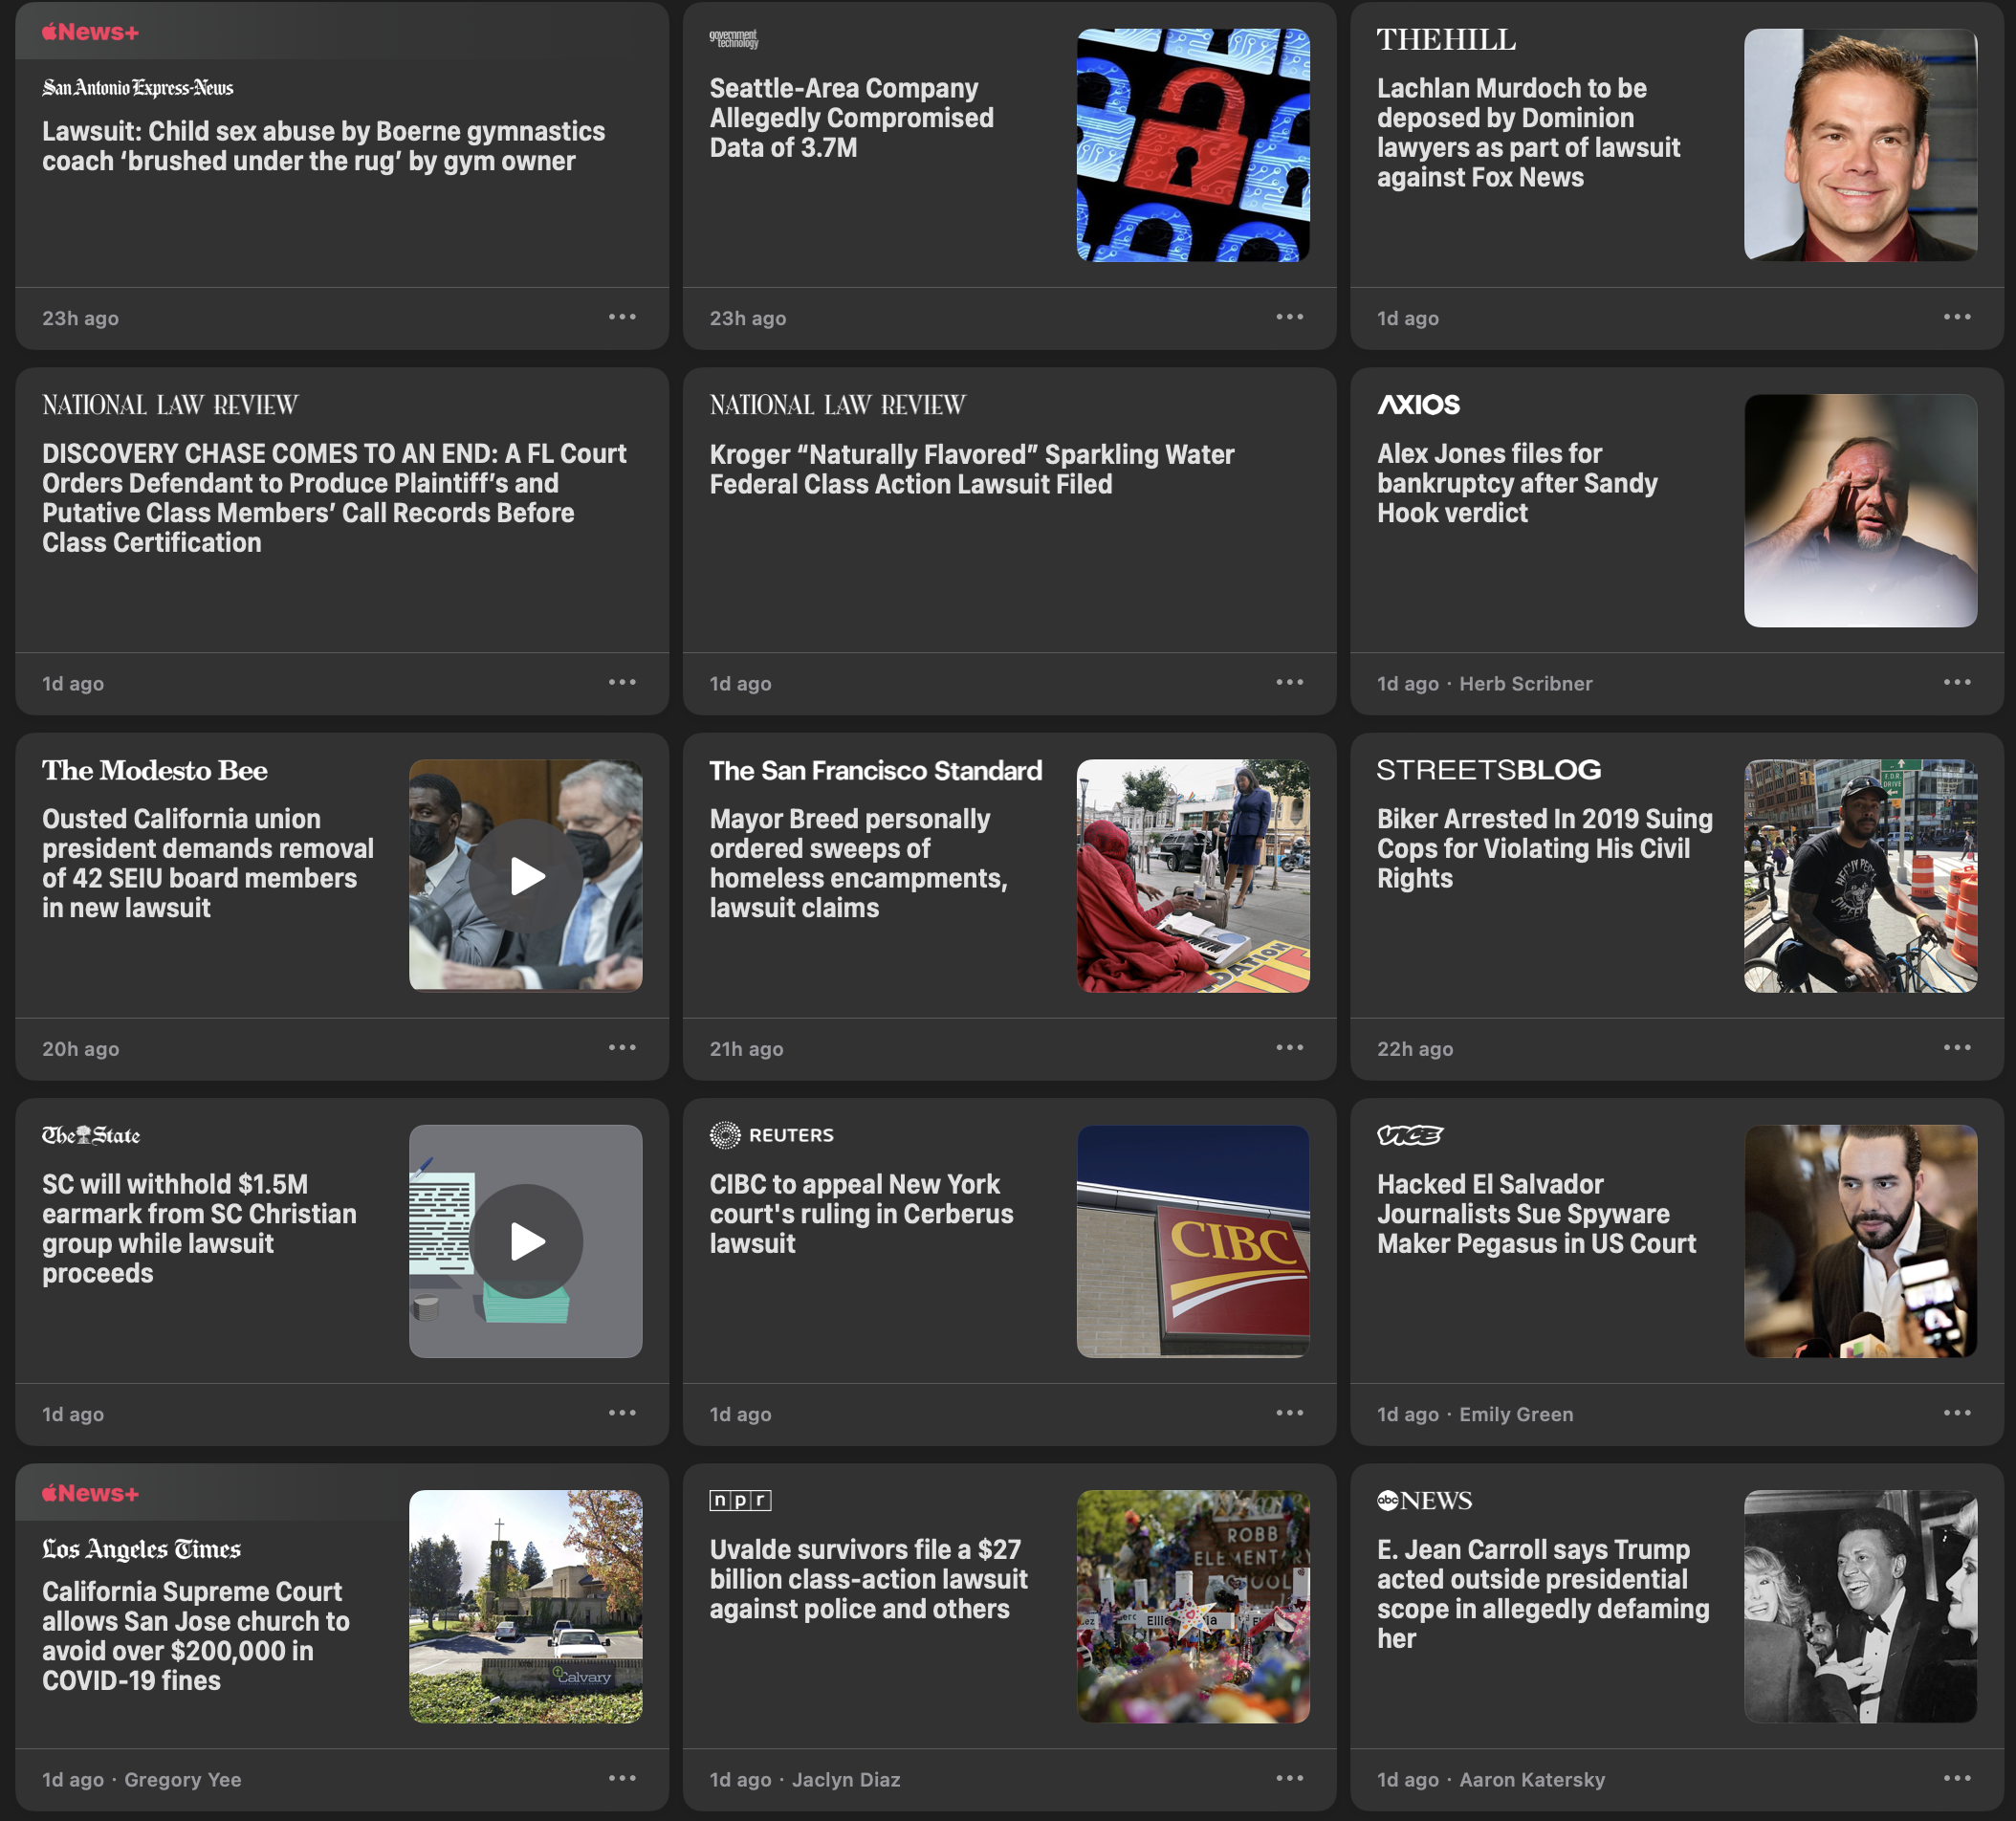
Task: Click more options on Uvalde survivors story
Action: point(1289,1777)
